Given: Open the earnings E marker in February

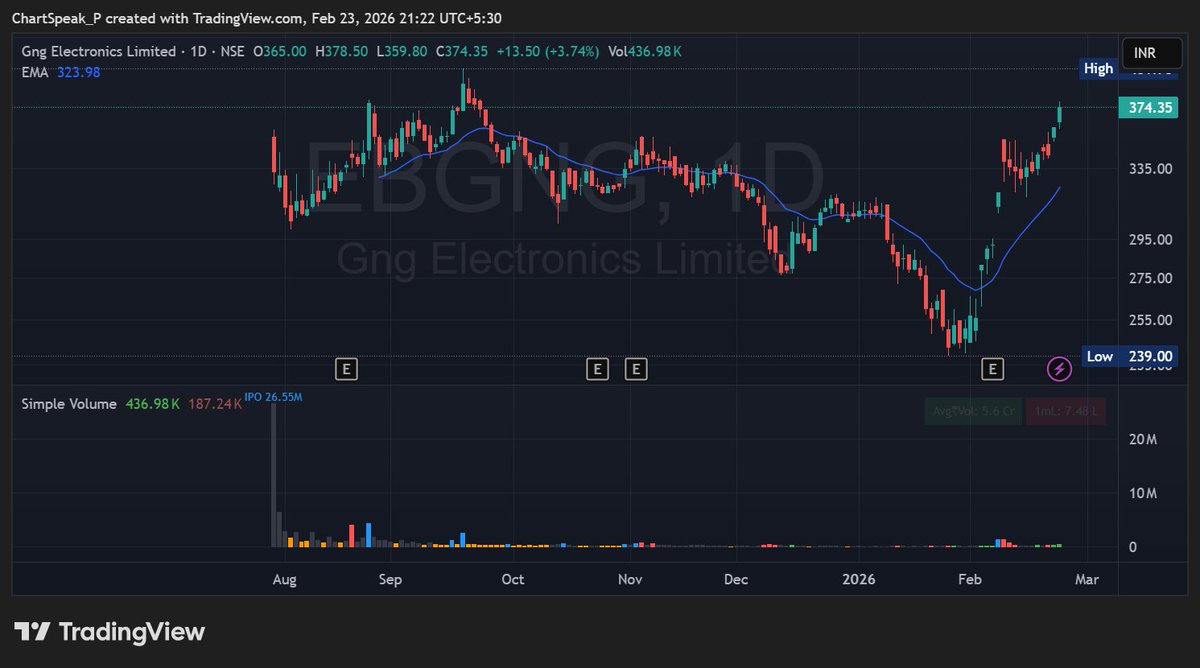Looking at the screenshot, I should 993,370.
